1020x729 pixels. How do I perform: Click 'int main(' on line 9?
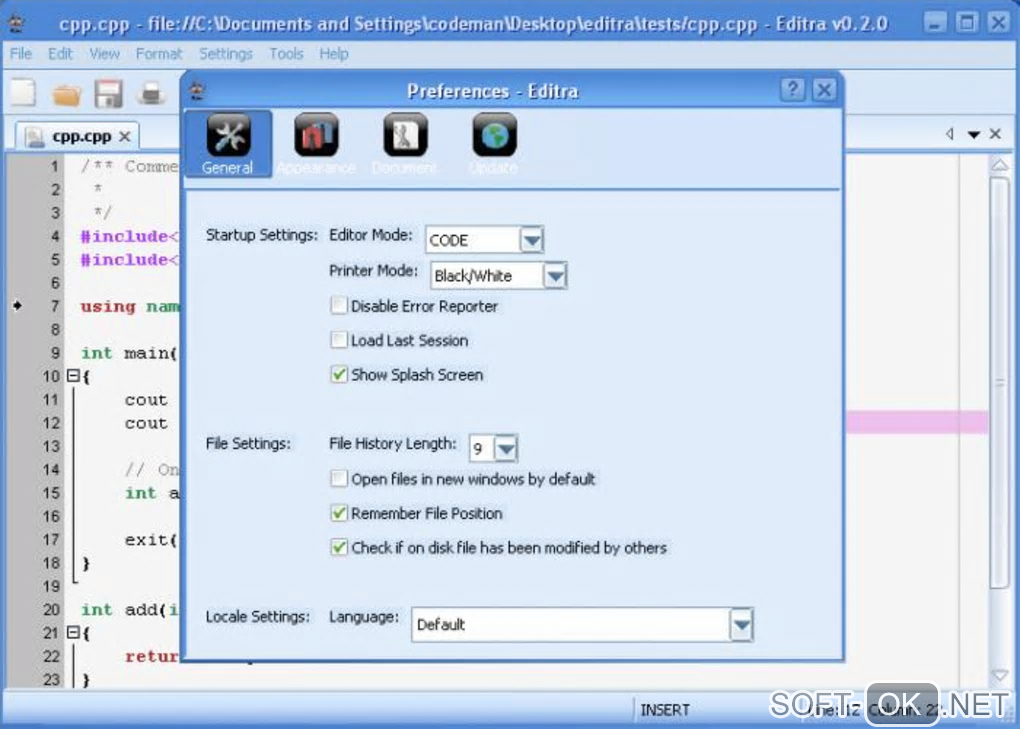pyautogui.click(x=129, y=352)
